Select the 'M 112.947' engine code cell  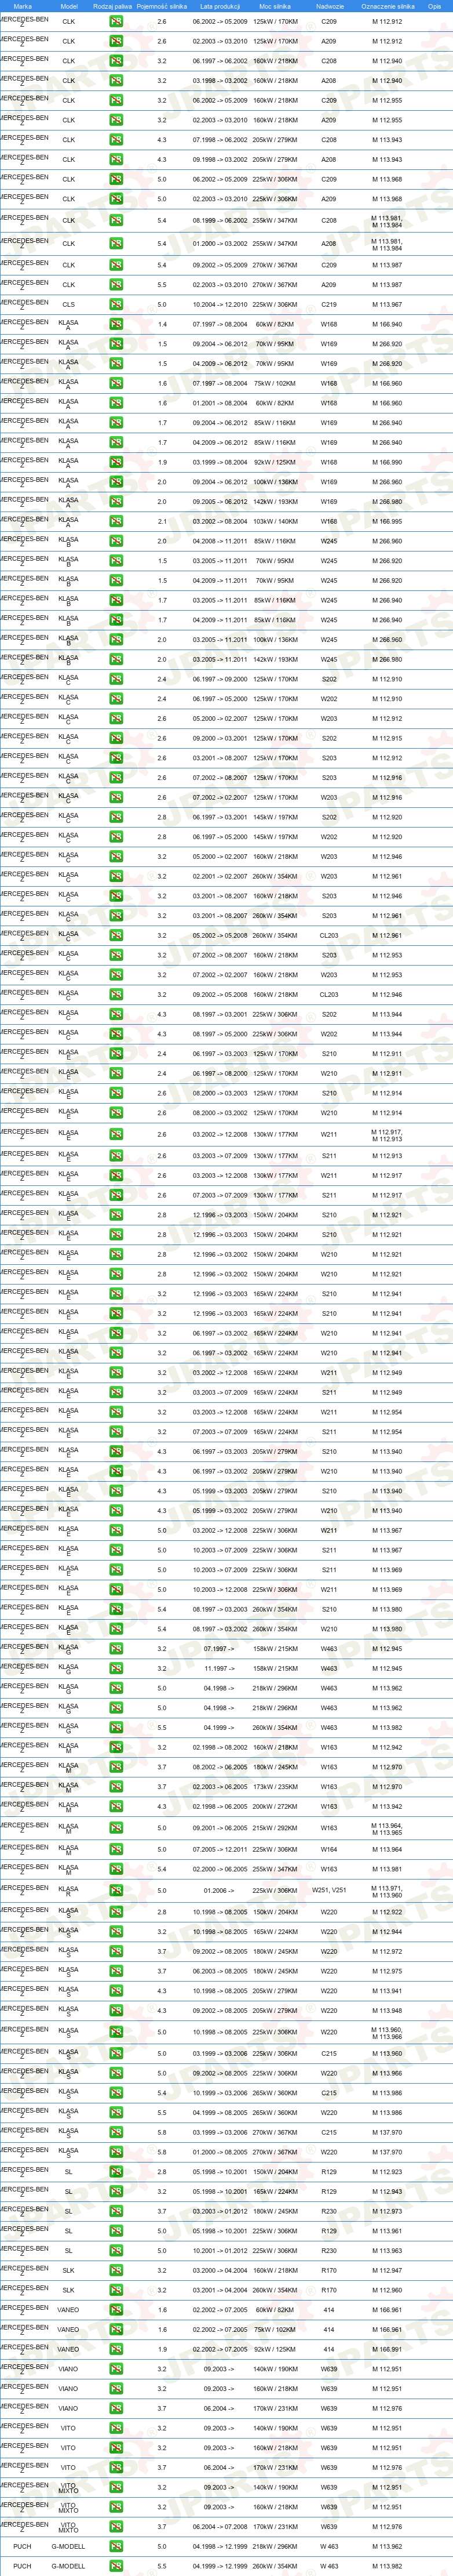pos(387,2270)
